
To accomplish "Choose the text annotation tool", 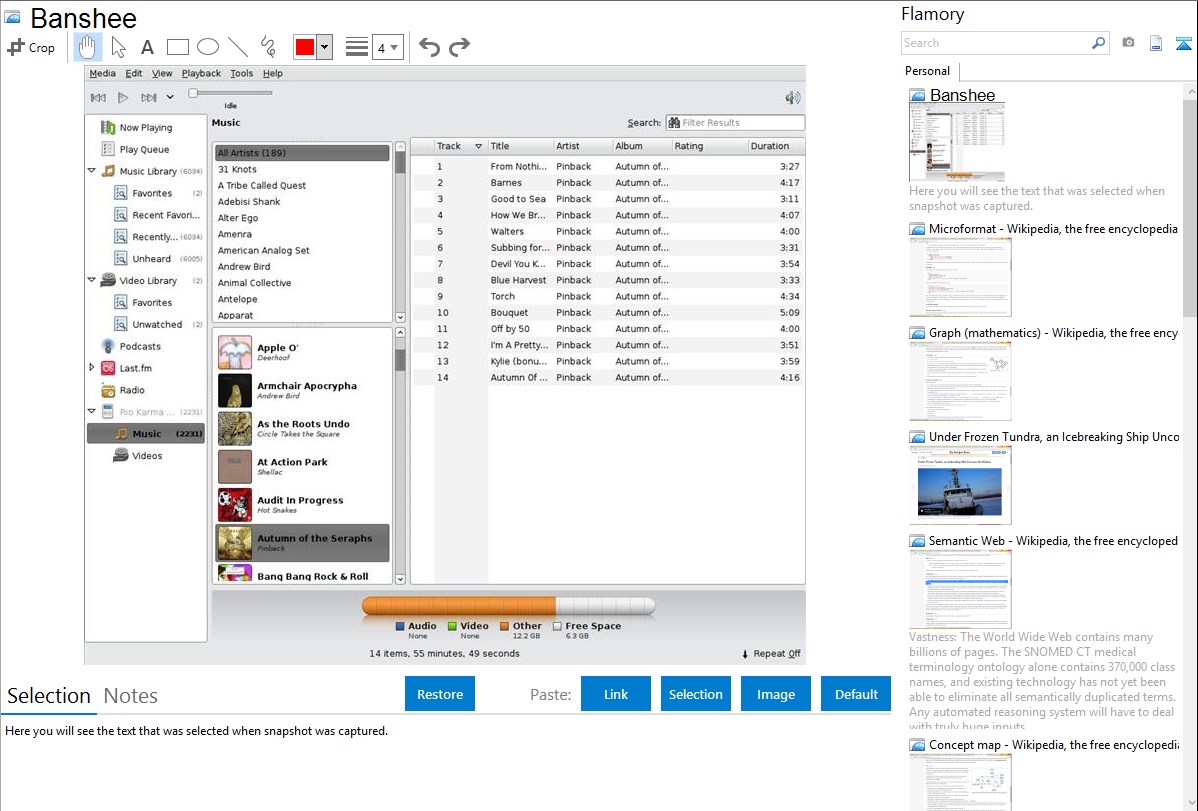I will click(x=147, y=47).
